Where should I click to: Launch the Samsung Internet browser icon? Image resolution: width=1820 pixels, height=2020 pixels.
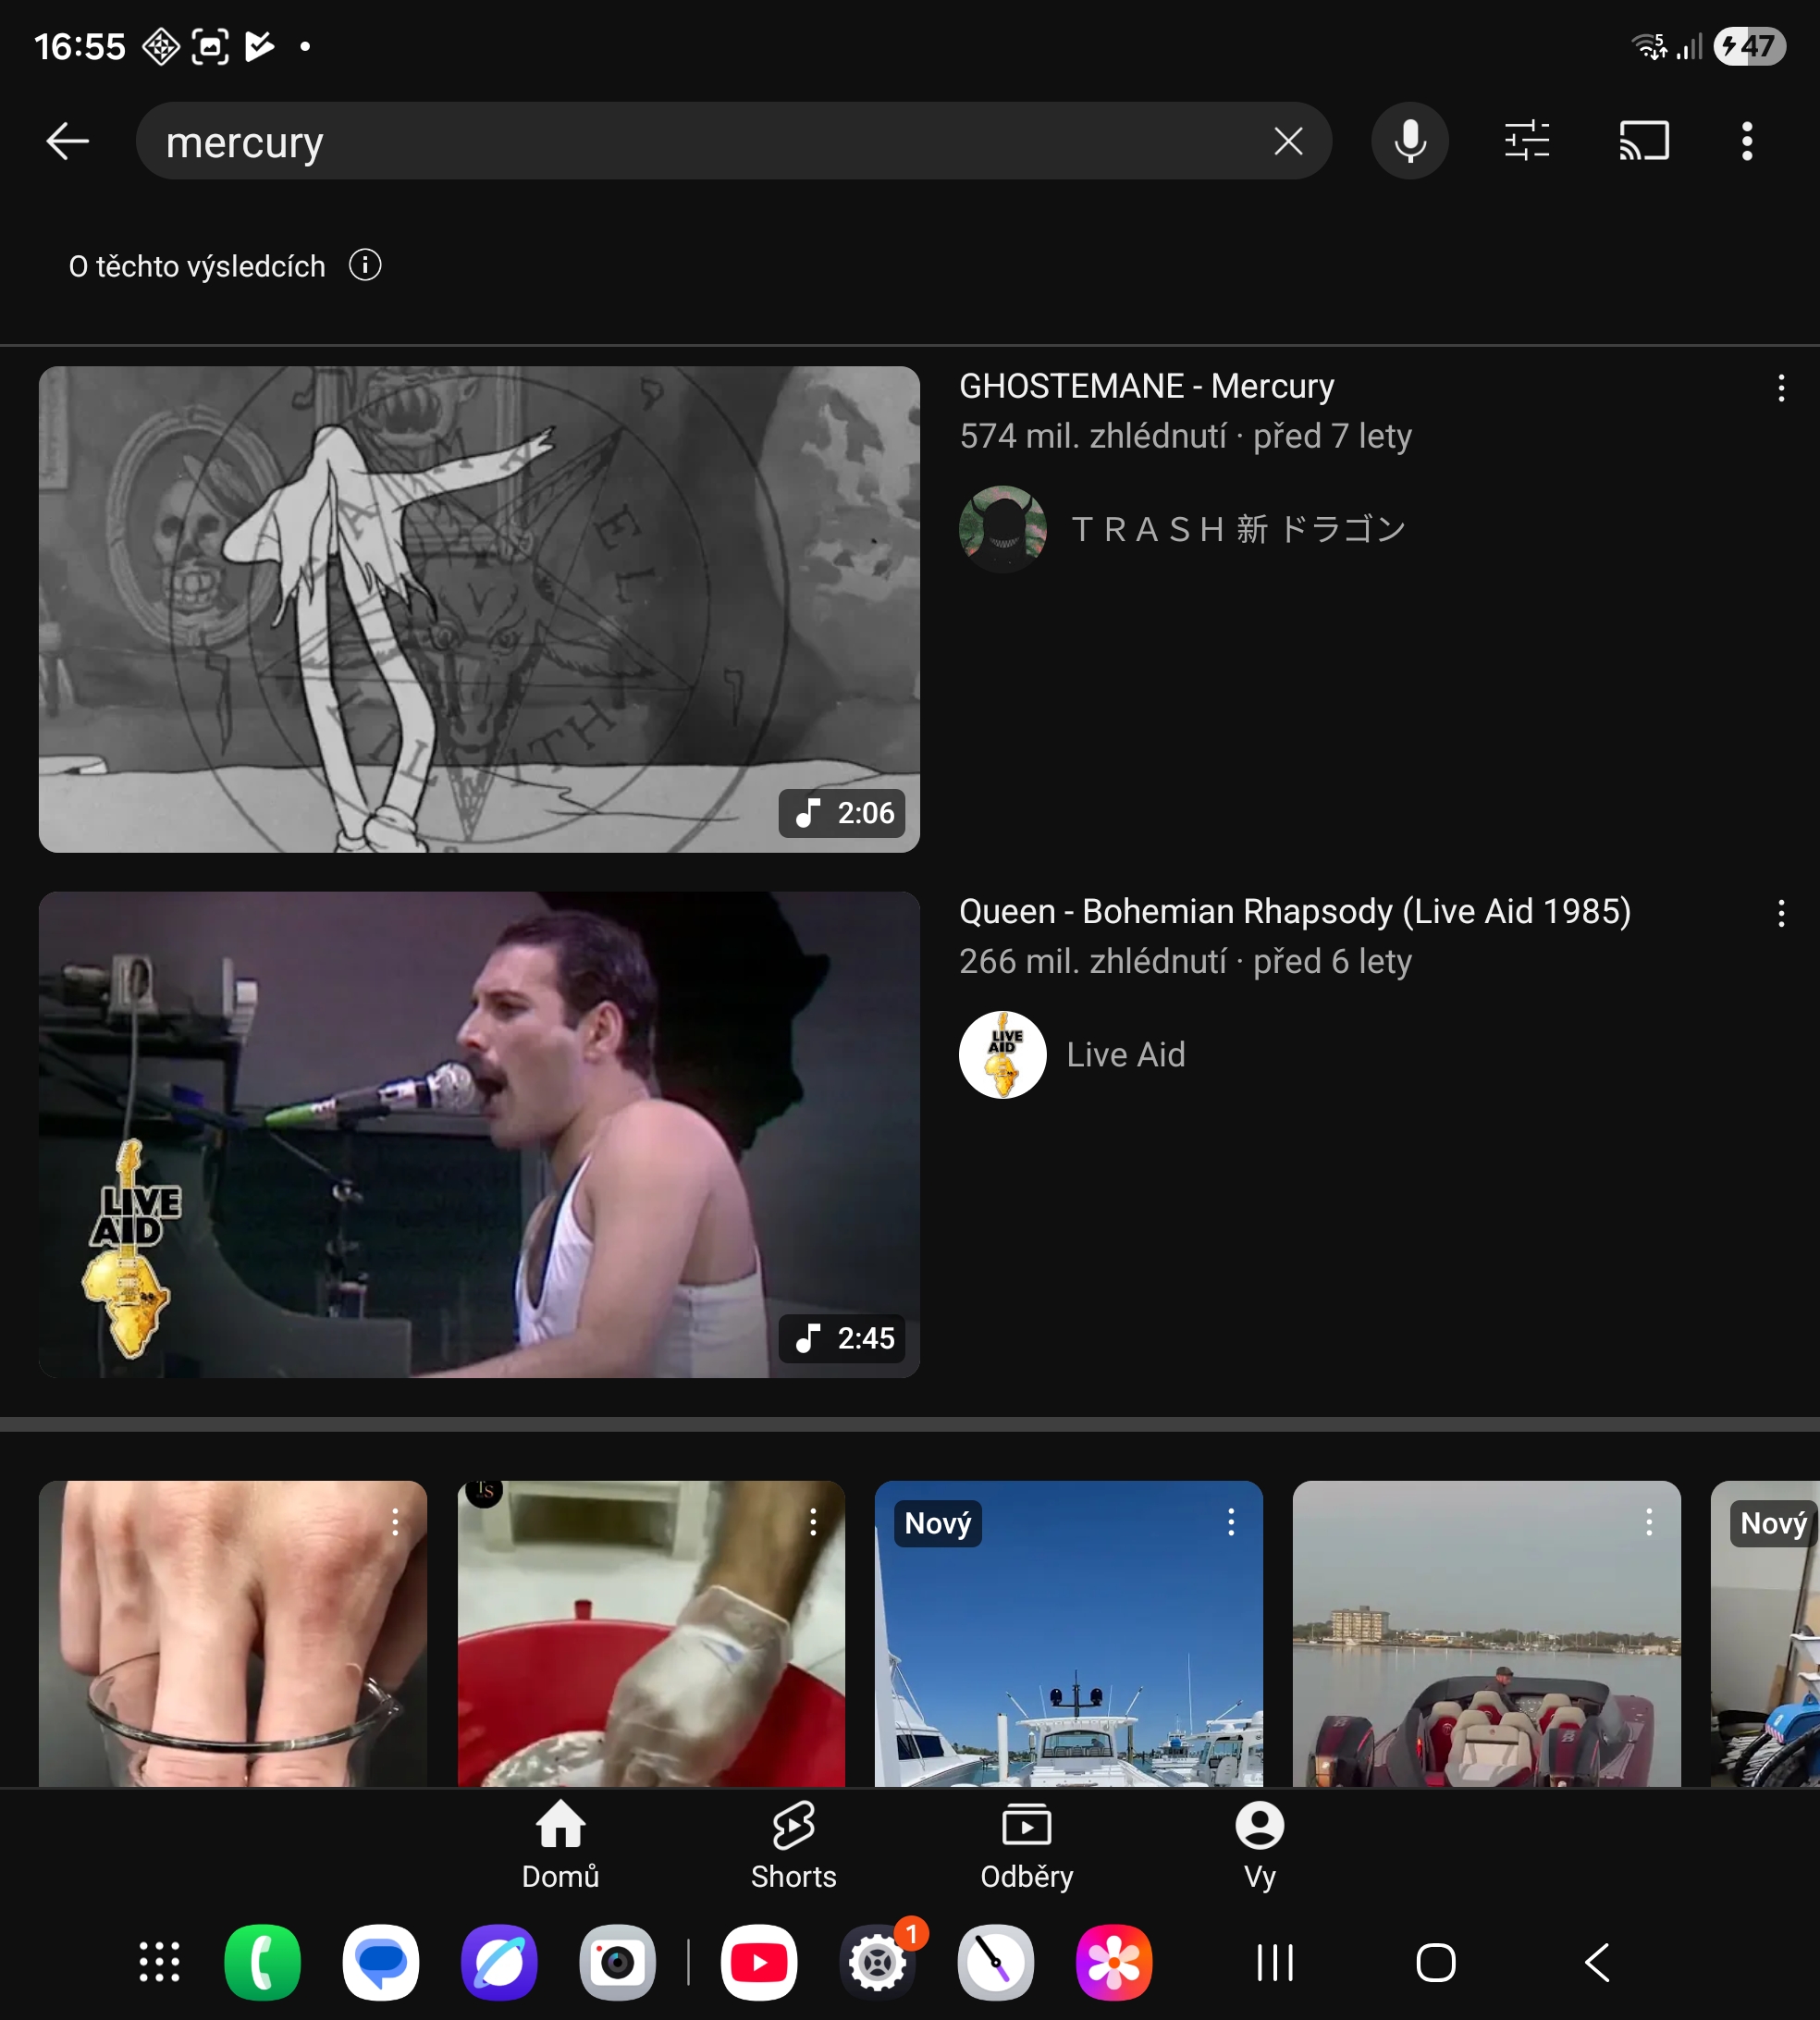click(x=499, y=1962)
